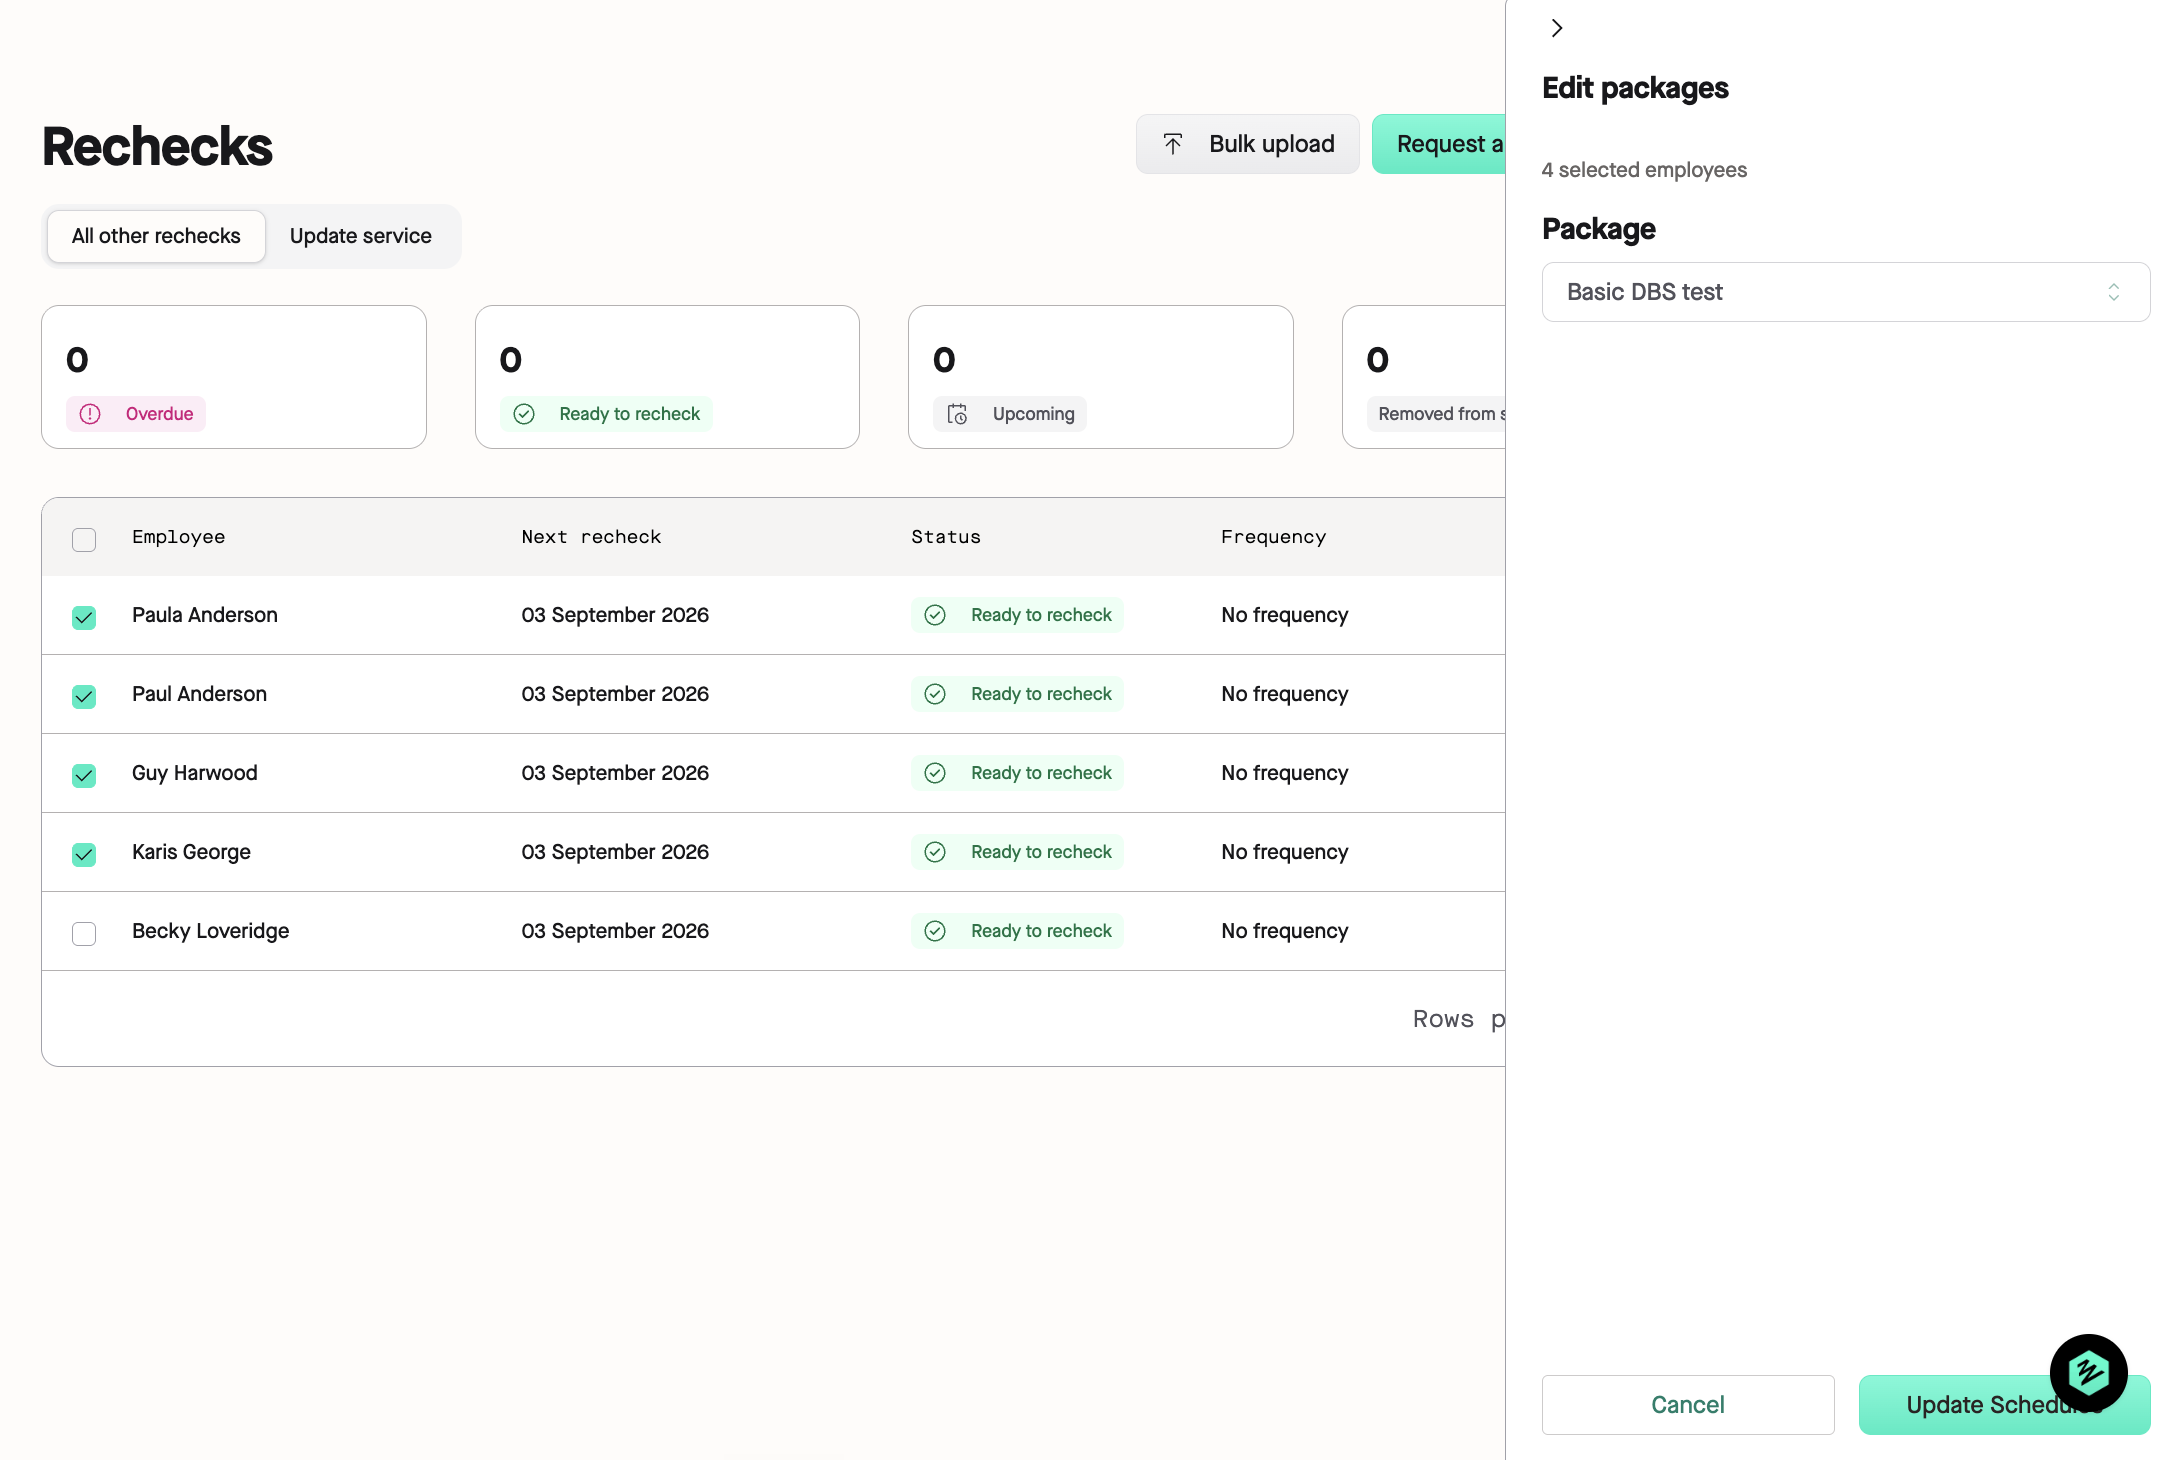Click the Update Schedules button

click(x=2004, y=1405)
